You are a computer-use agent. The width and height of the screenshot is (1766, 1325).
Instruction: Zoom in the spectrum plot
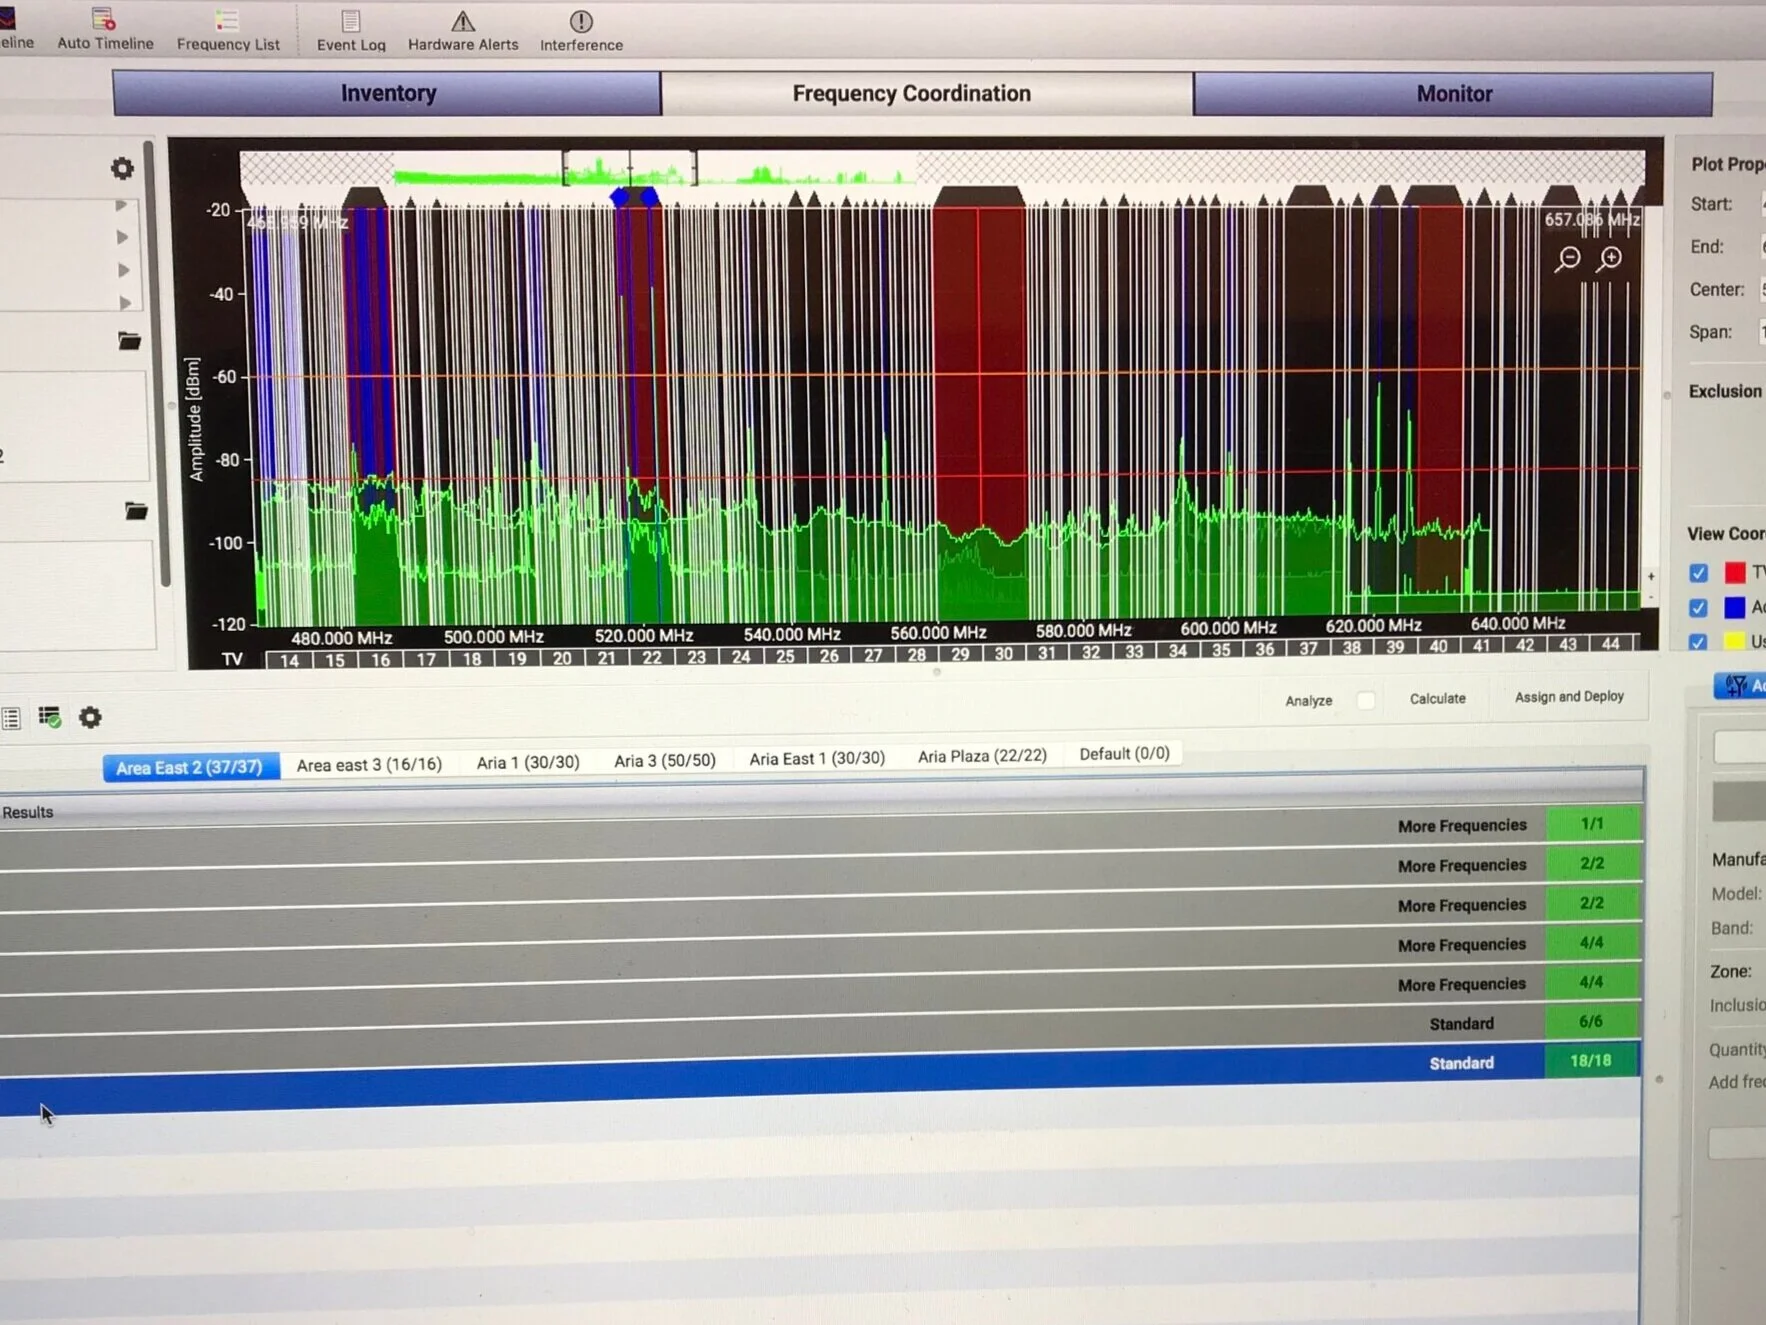pyautogui.click(x=1610, y=259)
